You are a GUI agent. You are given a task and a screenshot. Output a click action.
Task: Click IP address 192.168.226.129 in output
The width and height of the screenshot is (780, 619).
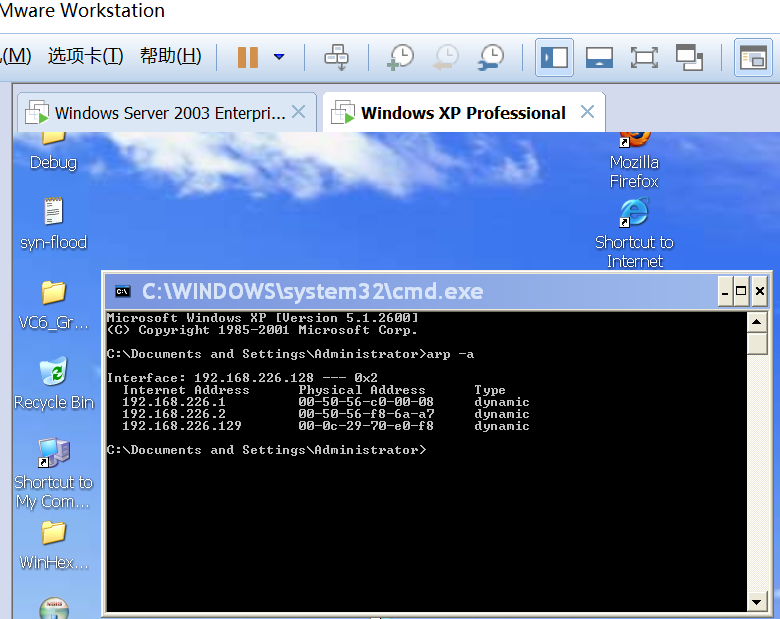pos(182,426)
